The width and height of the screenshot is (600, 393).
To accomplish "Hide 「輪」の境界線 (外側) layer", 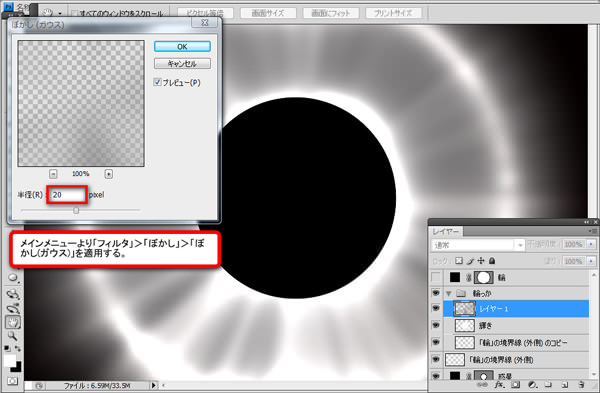I will pos(436,359).
